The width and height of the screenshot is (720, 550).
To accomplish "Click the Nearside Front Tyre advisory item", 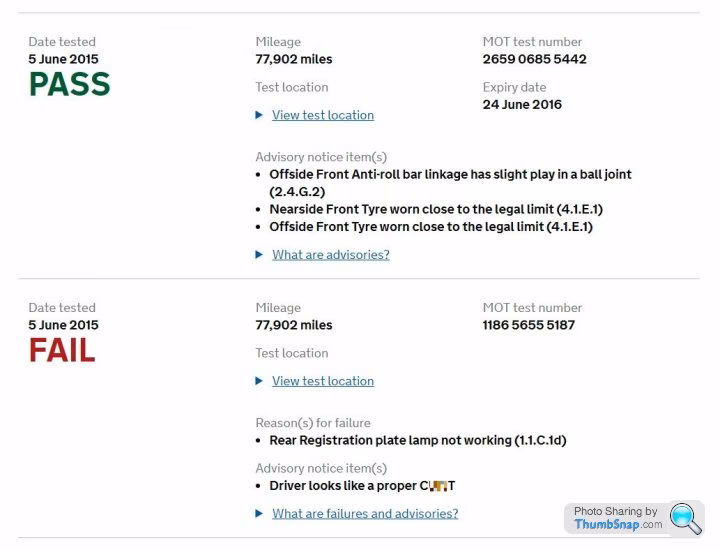I will tap(435, 209).
